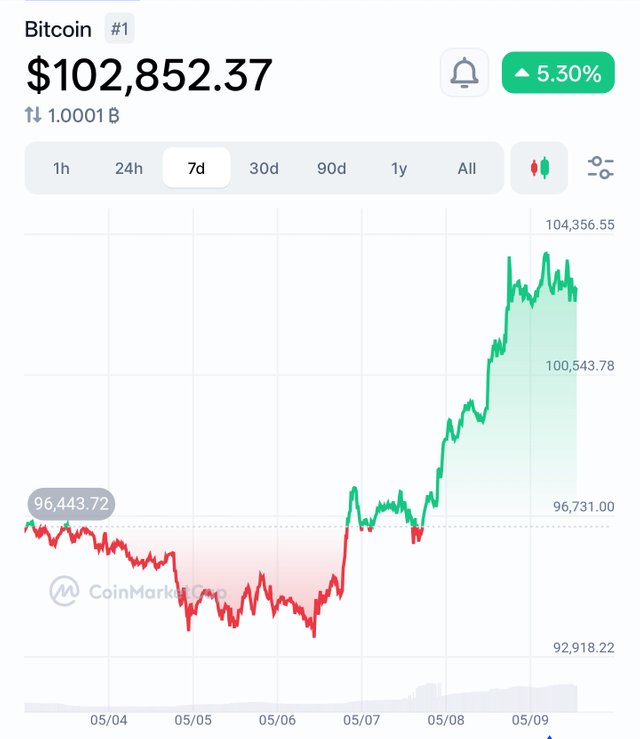The width and height of the screenshot is (640, 739).
Task: Tap the 96,443.72 opening price label
Action: pos(71,504)
